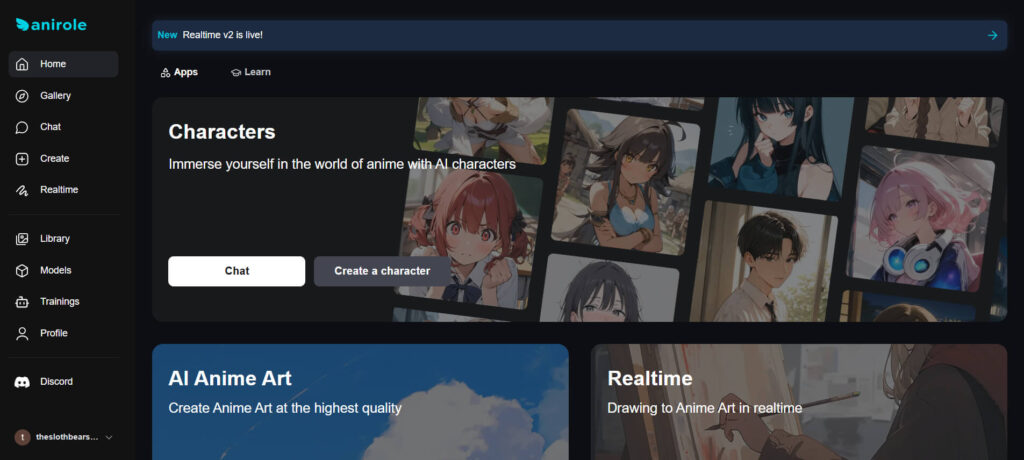The image size is (1024, 460).
Task: Click the Create a character button
Action: [382, 271]
